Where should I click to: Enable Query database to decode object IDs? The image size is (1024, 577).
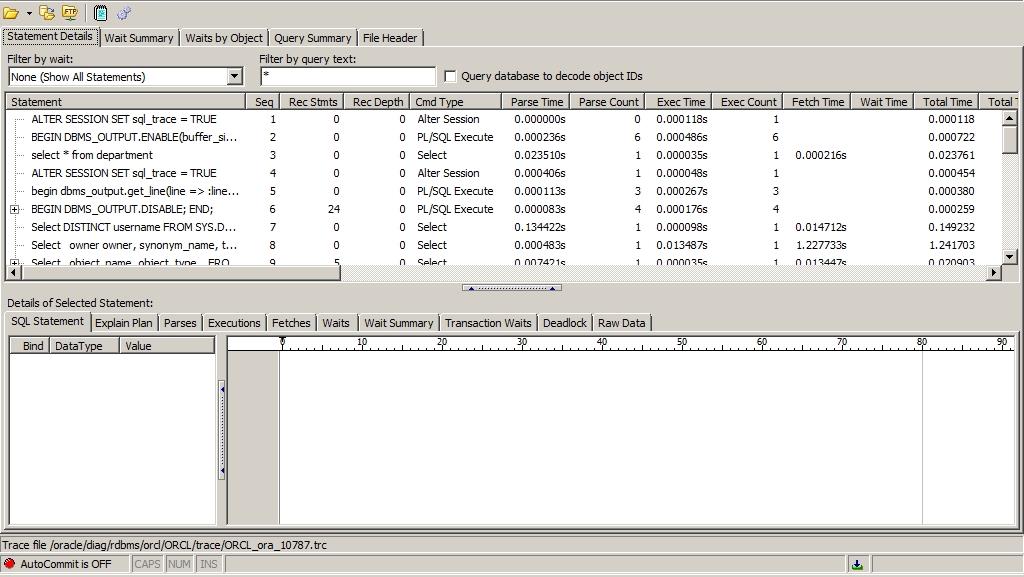[451, 76]
